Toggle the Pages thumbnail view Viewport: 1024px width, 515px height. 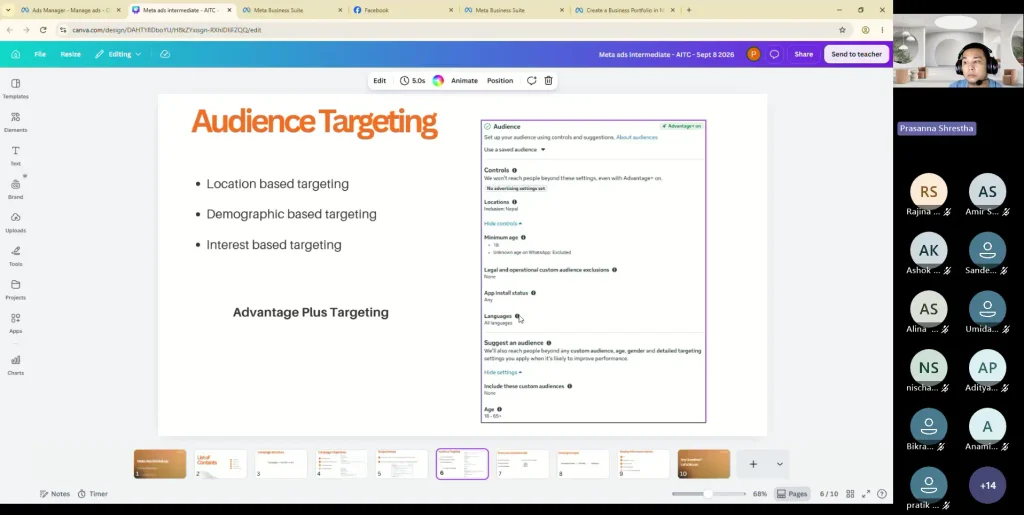coord(792,494)
